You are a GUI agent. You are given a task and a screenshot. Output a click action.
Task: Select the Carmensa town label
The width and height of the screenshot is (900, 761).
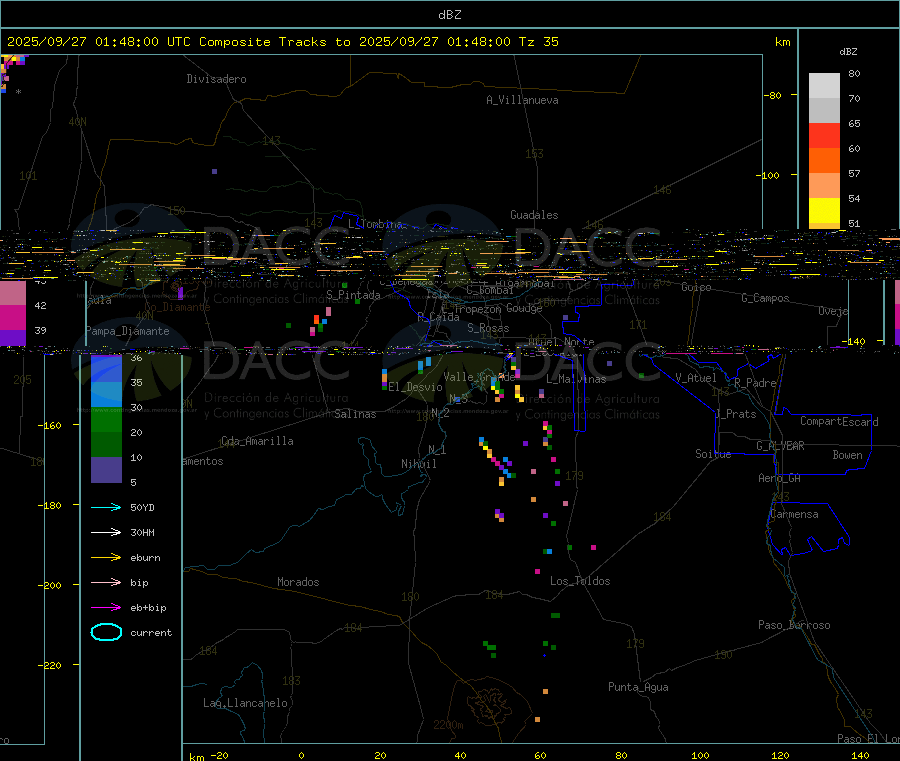coord(794,515)
